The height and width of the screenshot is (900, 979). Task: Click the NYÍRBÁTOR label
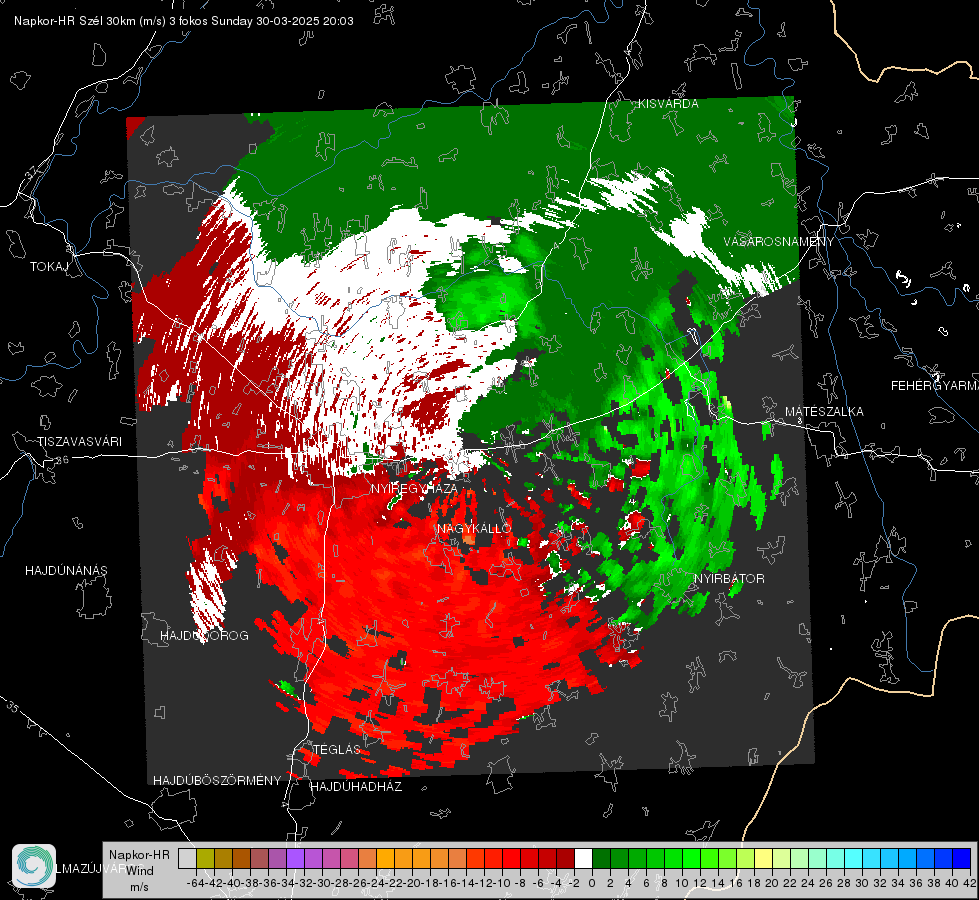coord(729,579)
